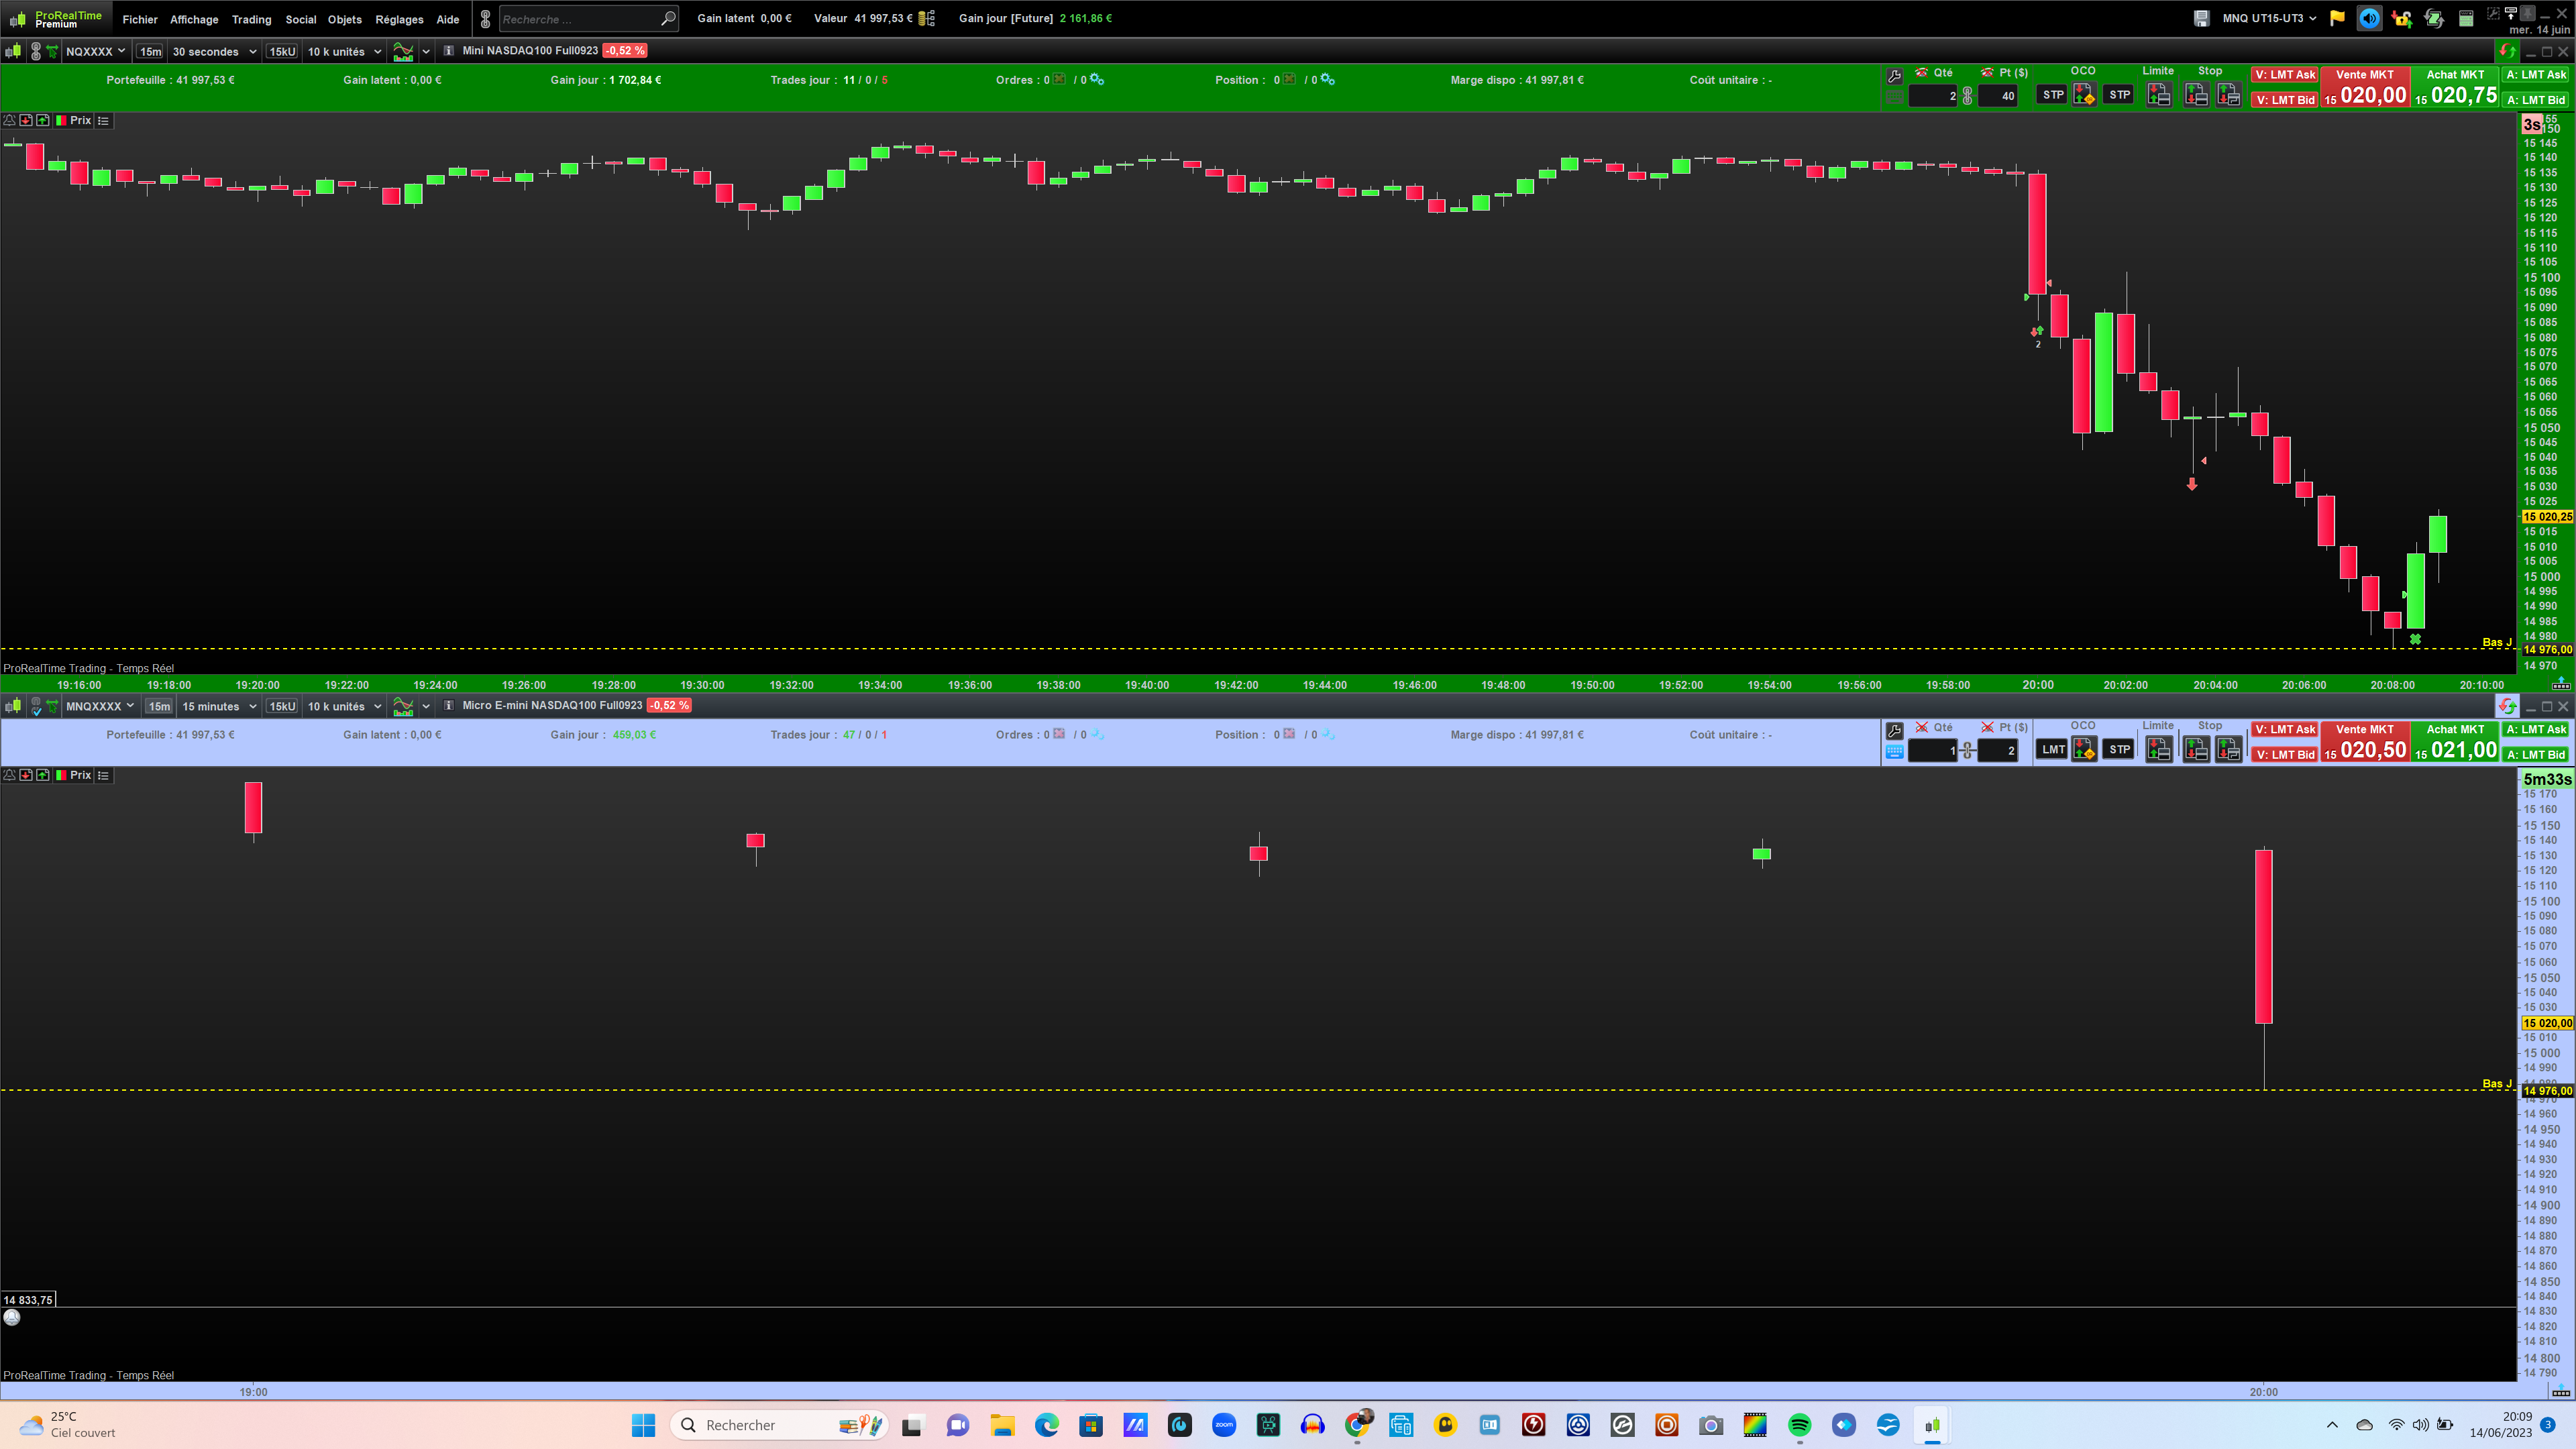
Task: Expand the 30 secondes timeframe dropdown
Action: tap(214, 51)
